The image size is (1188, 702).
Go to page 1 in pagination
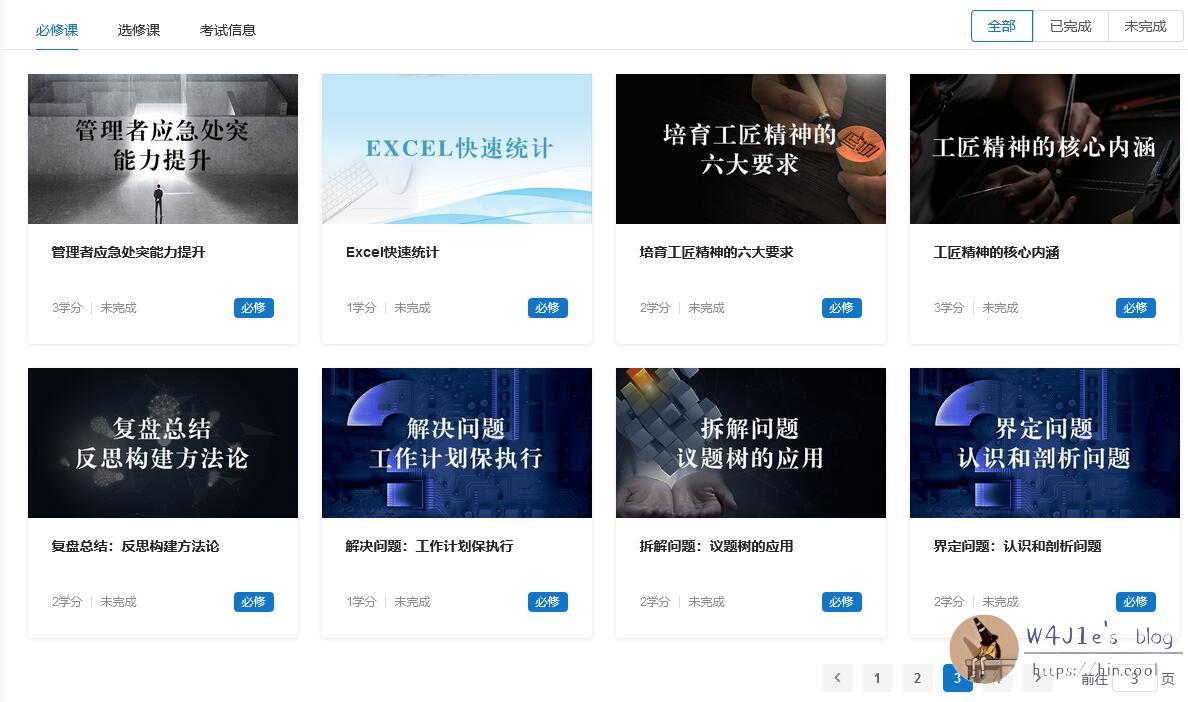pos(877,678)
